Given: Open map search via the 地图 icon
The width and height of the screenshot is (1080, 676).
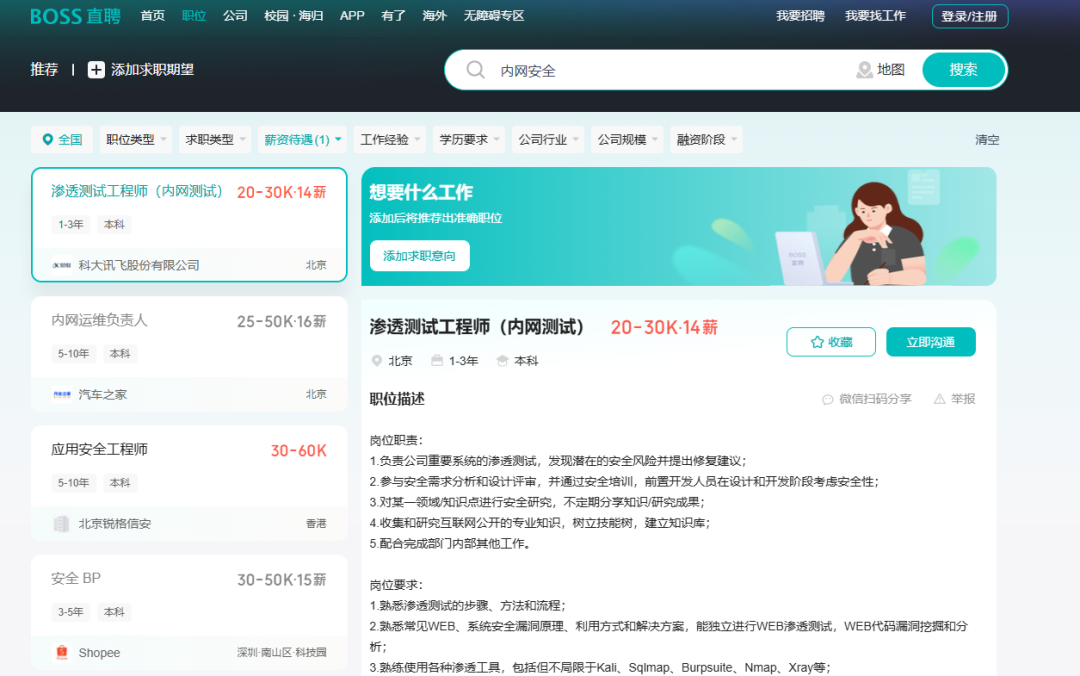Looking at the screenshot, I should click(x=864, y=70).
